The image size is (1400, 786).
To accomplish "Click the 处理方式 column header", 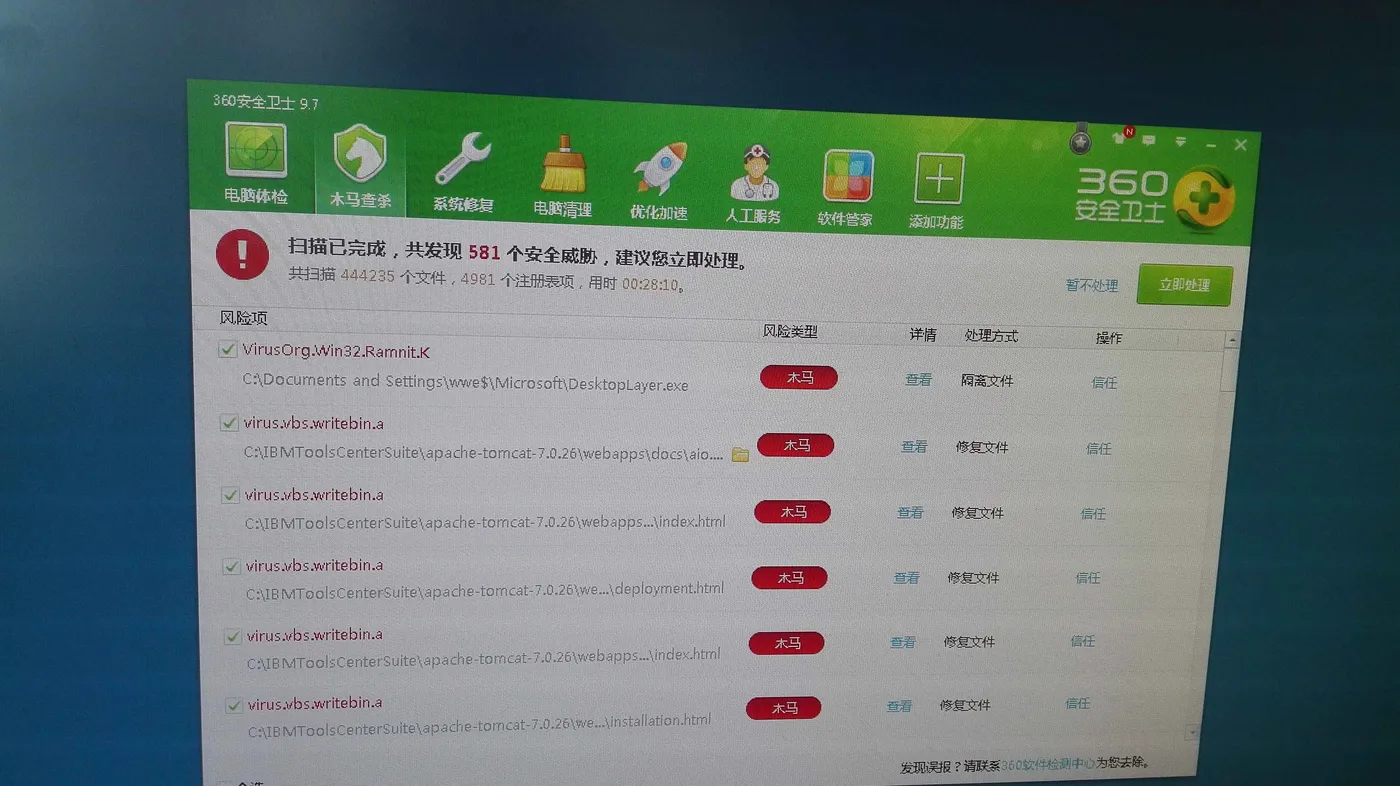I will pos(991,336).
